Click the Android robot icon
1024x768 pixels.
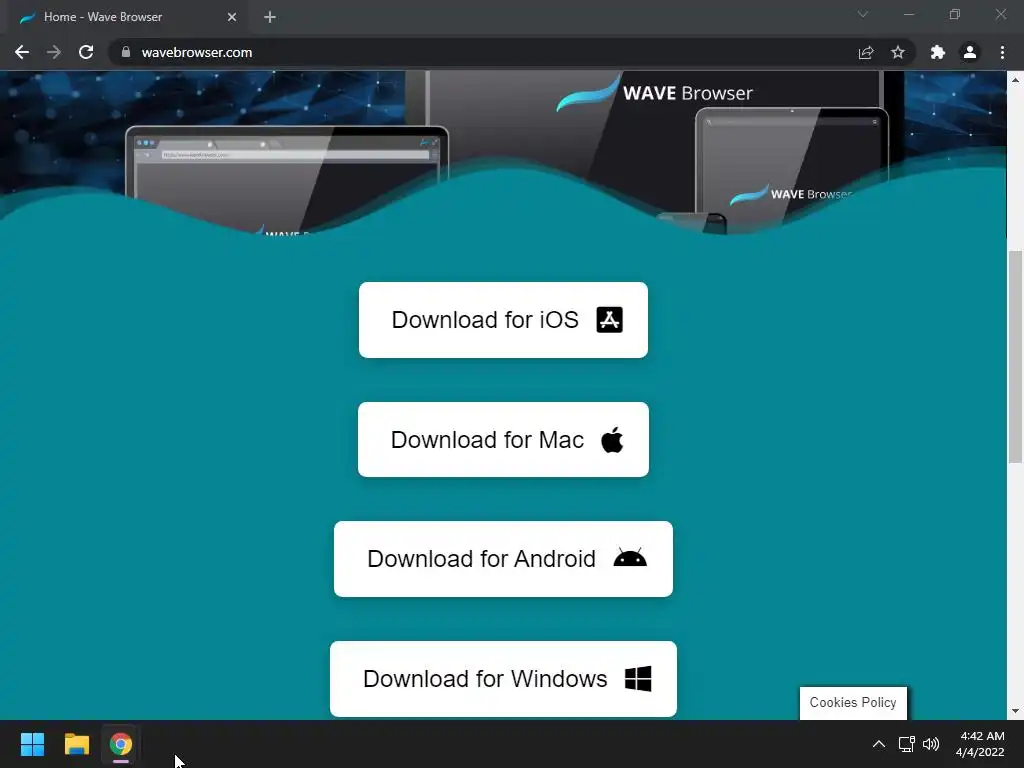tap(630, 557)
